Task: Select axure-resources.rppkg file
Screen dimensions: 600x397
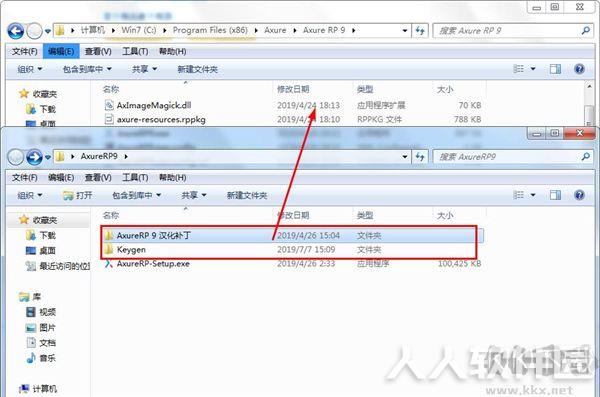Action: click(293, 119)
